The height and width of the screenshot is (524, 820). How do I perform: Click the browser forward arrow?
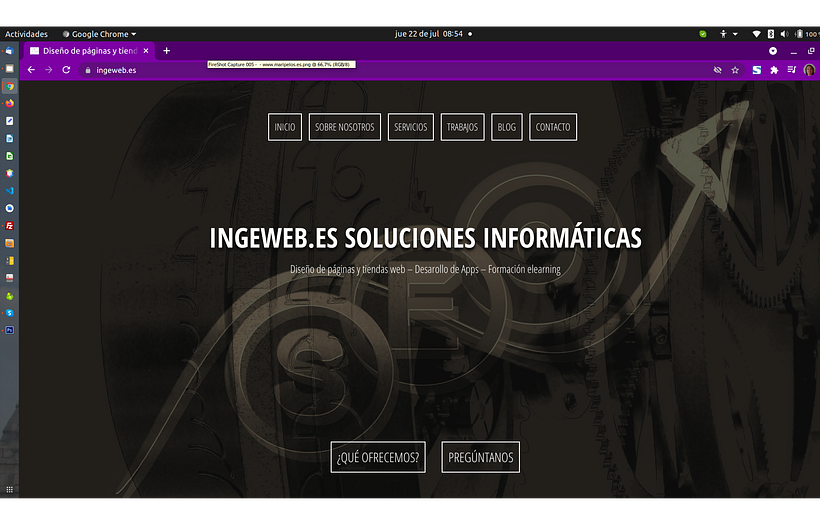point(49,70)
